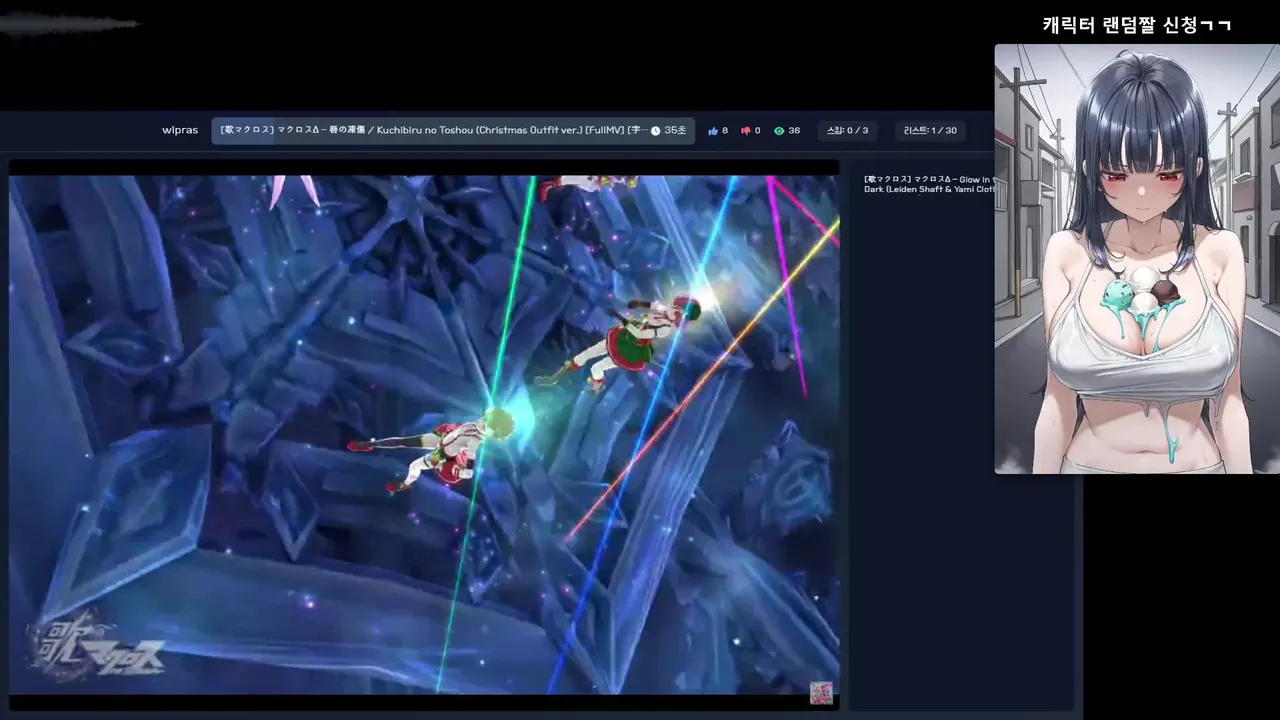Click the small thumbnail at video's bottom-right corner
This screenshot has width=1280, height=720.
[821, 693]
